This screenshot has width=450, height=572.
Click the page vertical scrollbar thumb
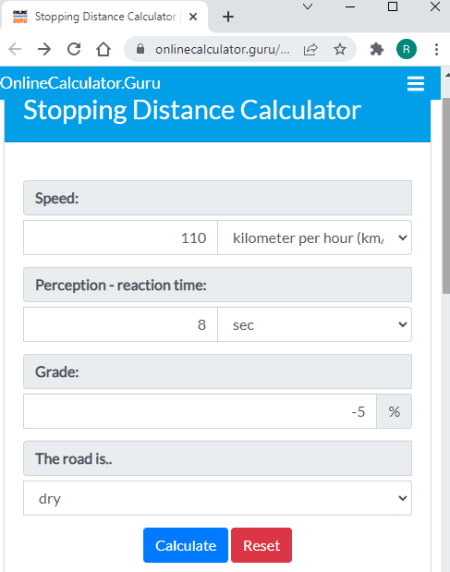[x=446, y=195]
